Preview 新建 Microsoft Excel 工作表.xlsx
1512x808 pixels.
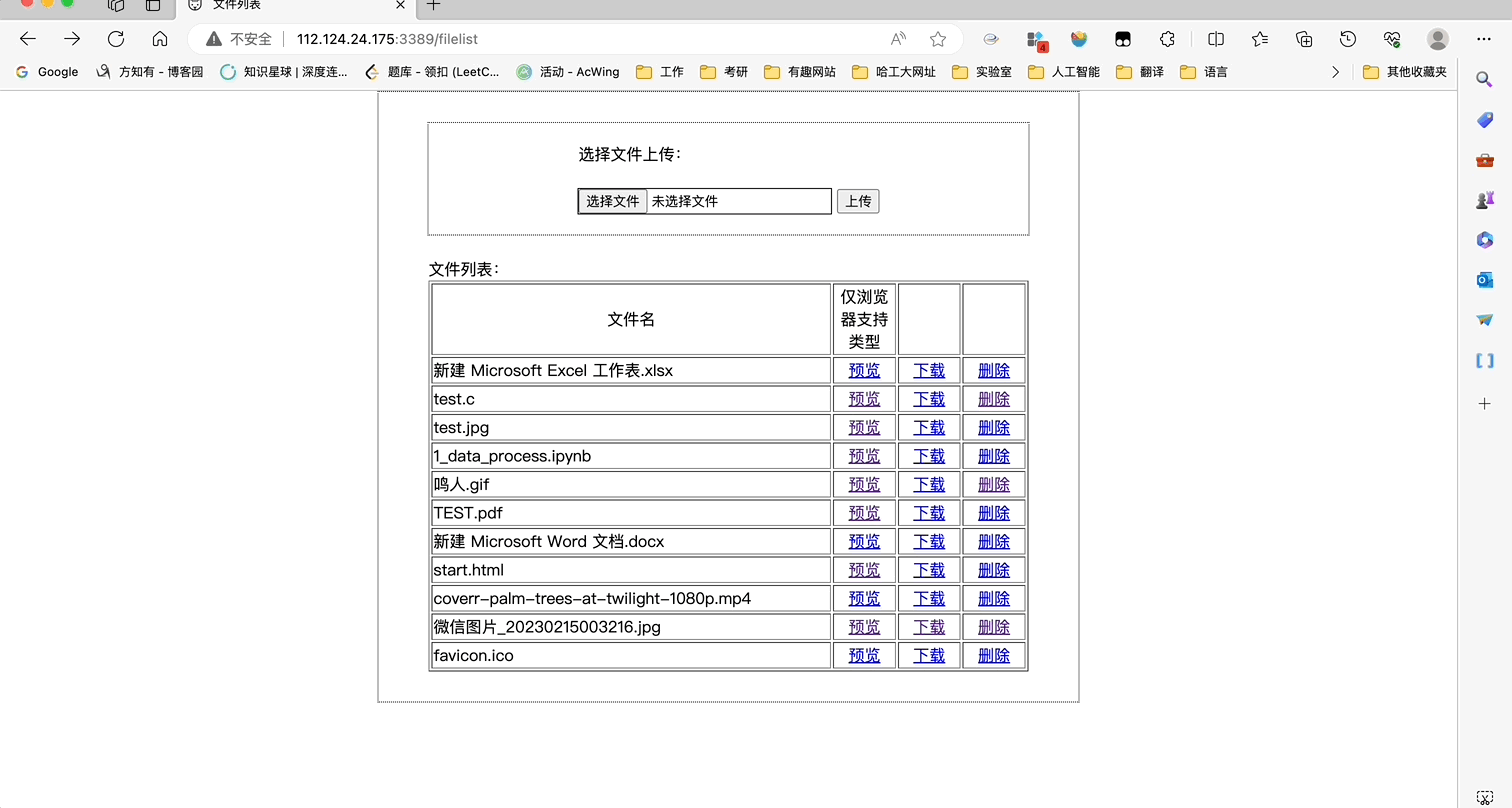864,370
